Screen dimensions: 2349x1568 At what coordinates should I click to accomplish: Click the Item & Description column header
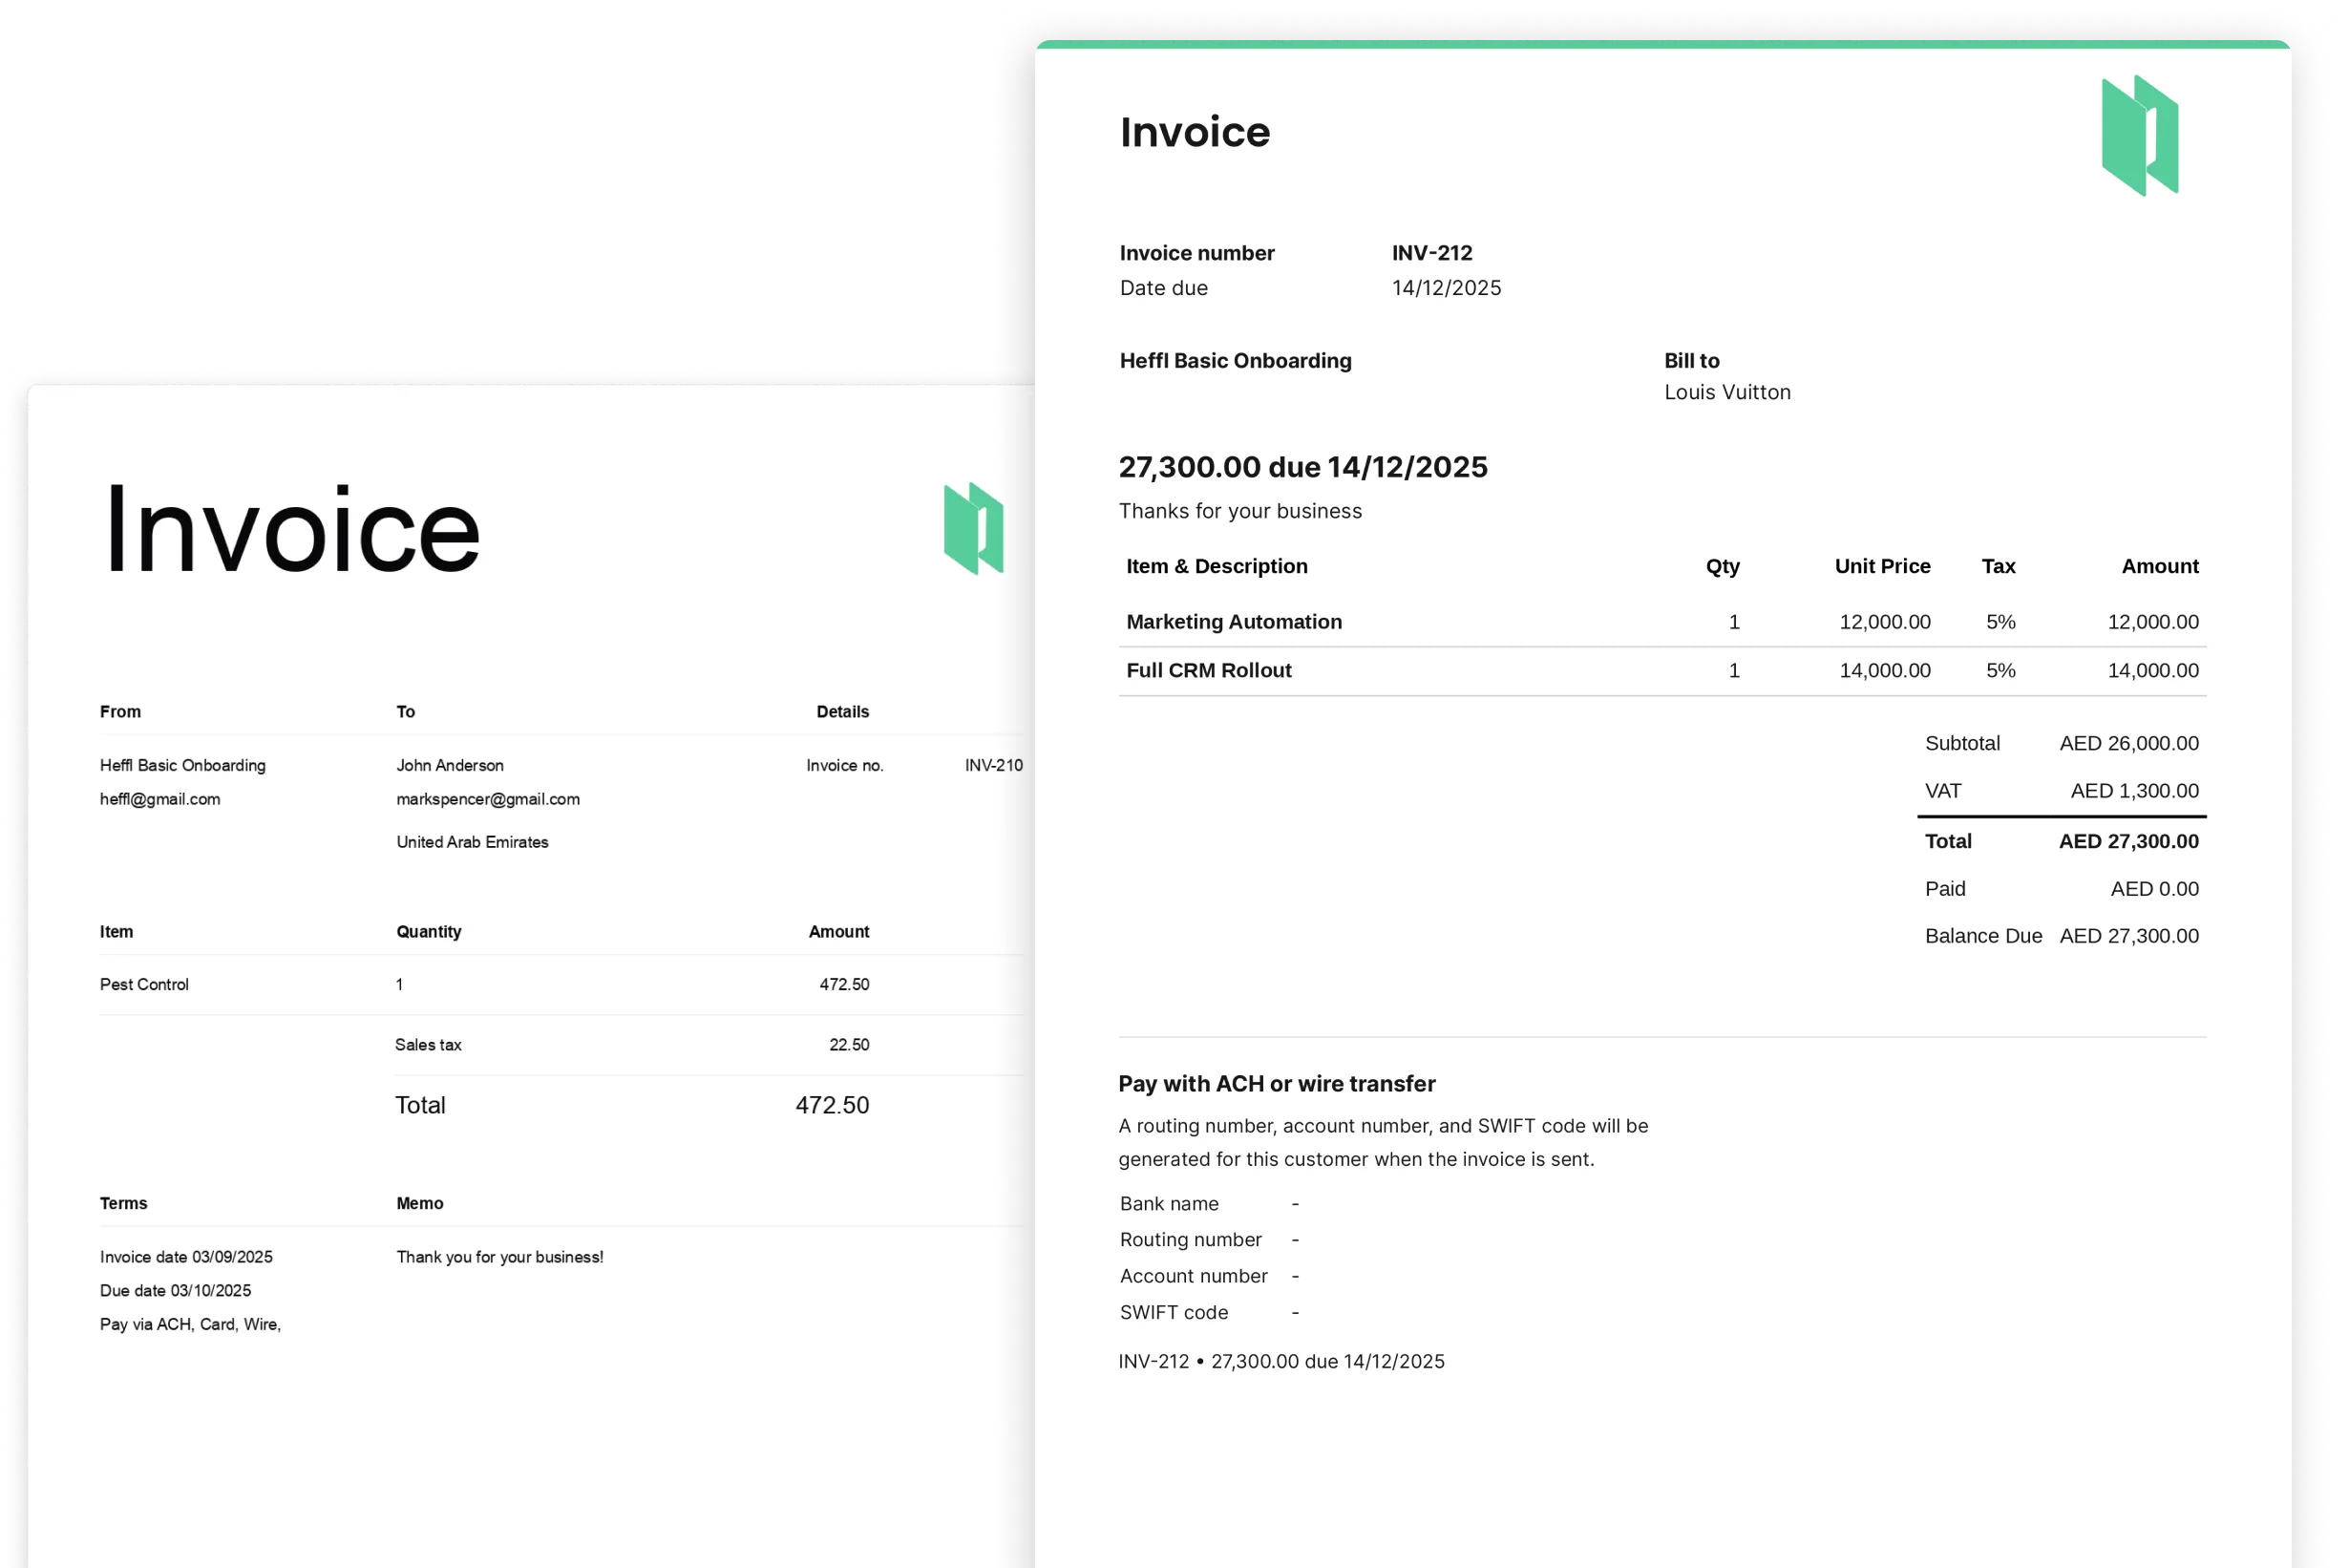(1217, 566)
